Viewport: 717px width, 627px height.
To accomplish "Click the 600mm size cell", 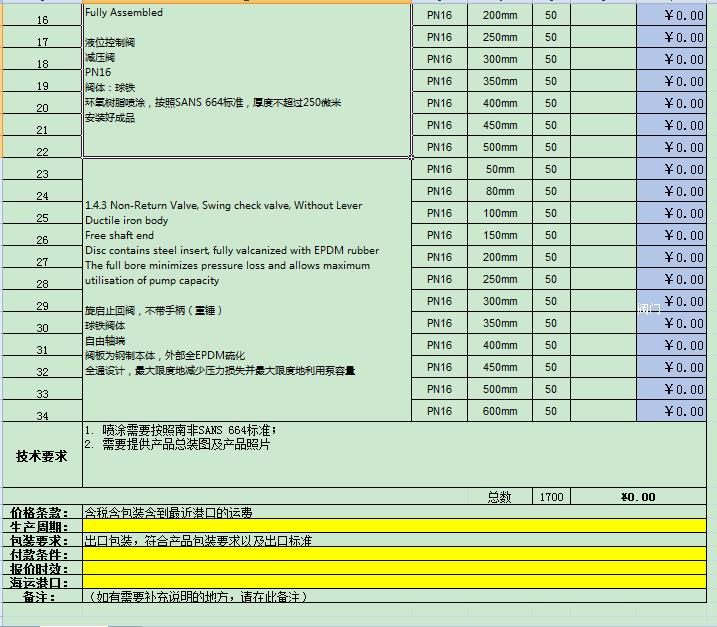I will [499, 411].
